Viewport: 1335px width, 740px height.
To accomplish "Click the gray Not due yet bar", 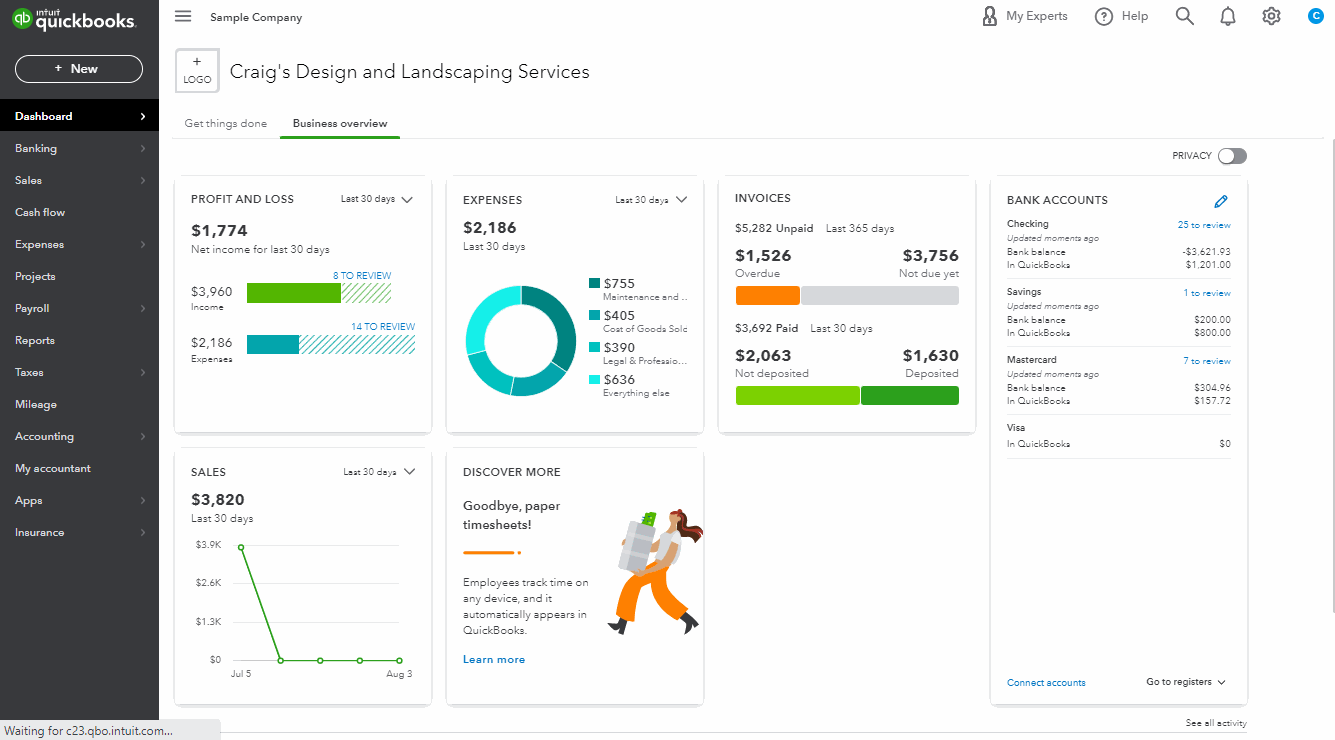I will (x=880, y=295).
